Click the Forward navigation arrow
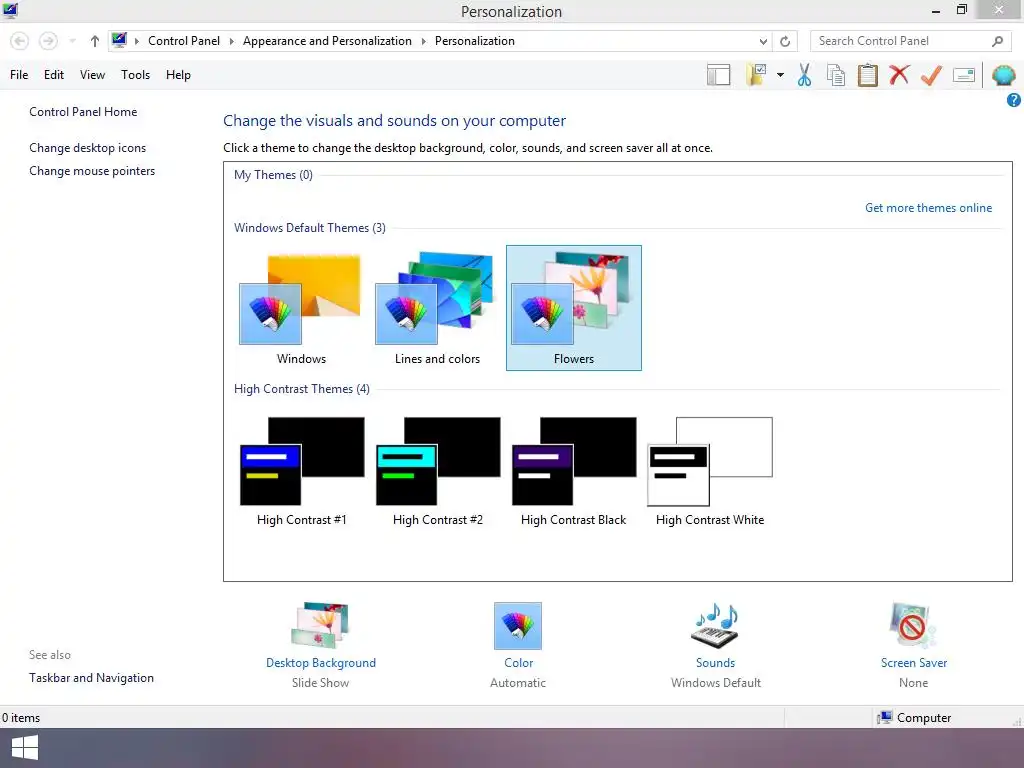 tap(48, 41)
